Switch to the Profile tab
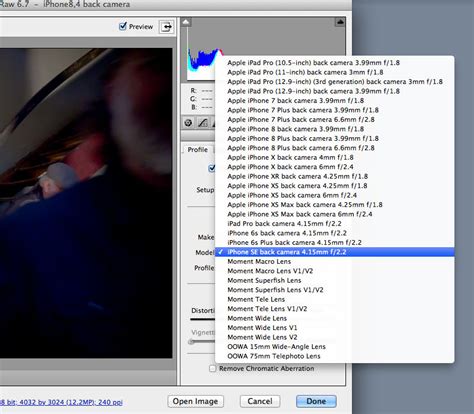 [x=197, y=150]
